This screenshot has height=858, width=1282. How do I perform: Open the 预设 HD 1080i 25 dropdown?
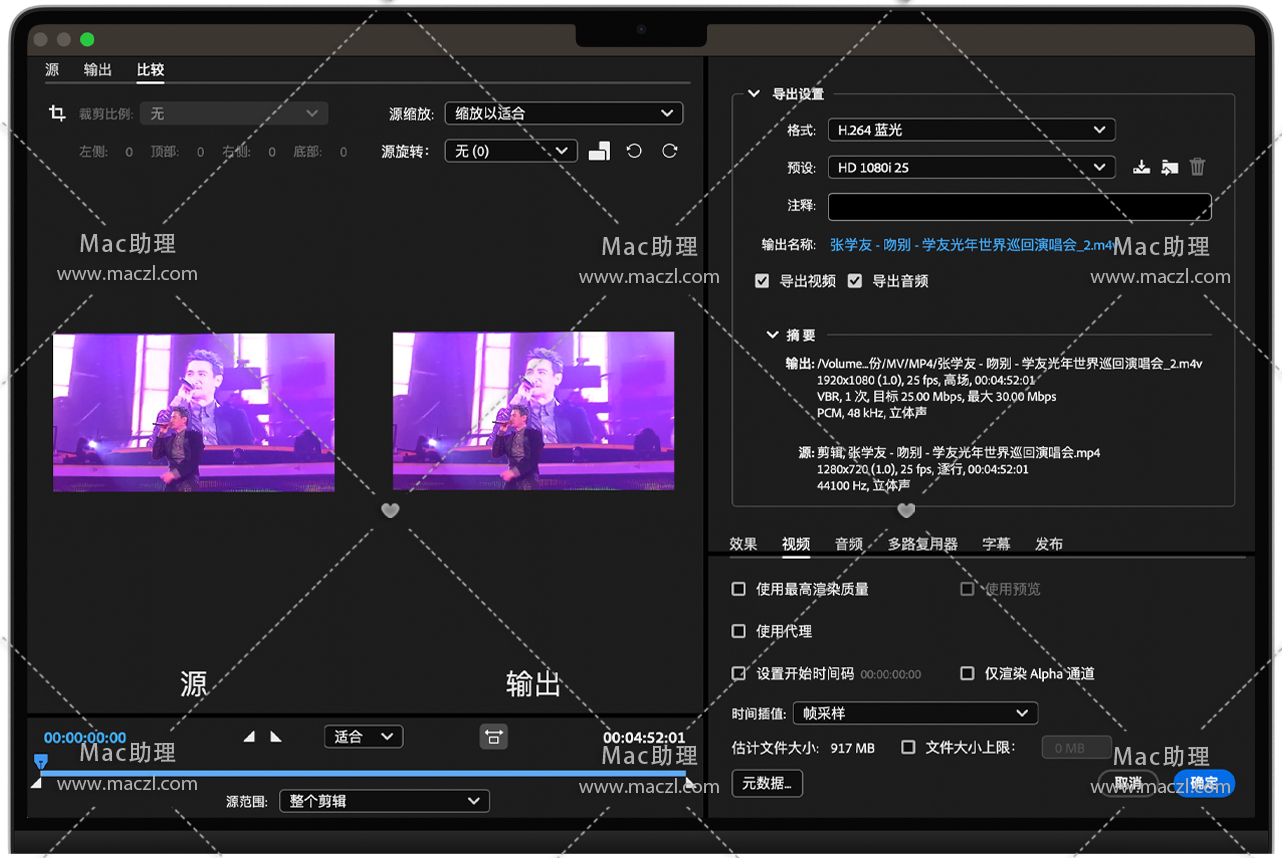(970, 168)
